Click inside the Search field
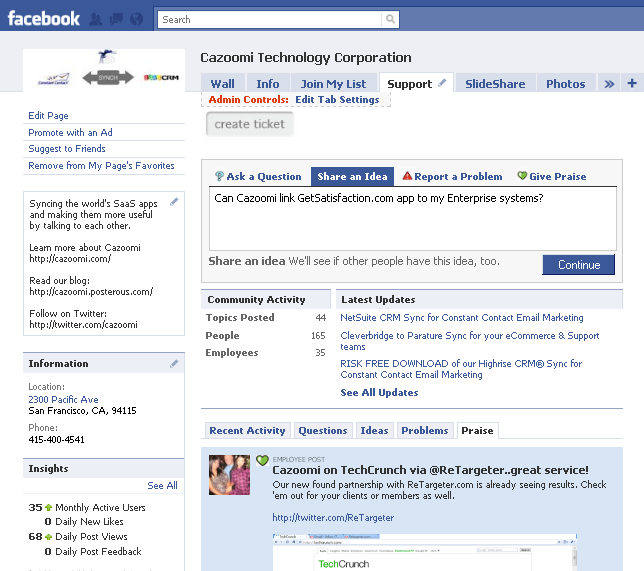The height and width of the screenshot is (571, 644). (x=270, y=19)
